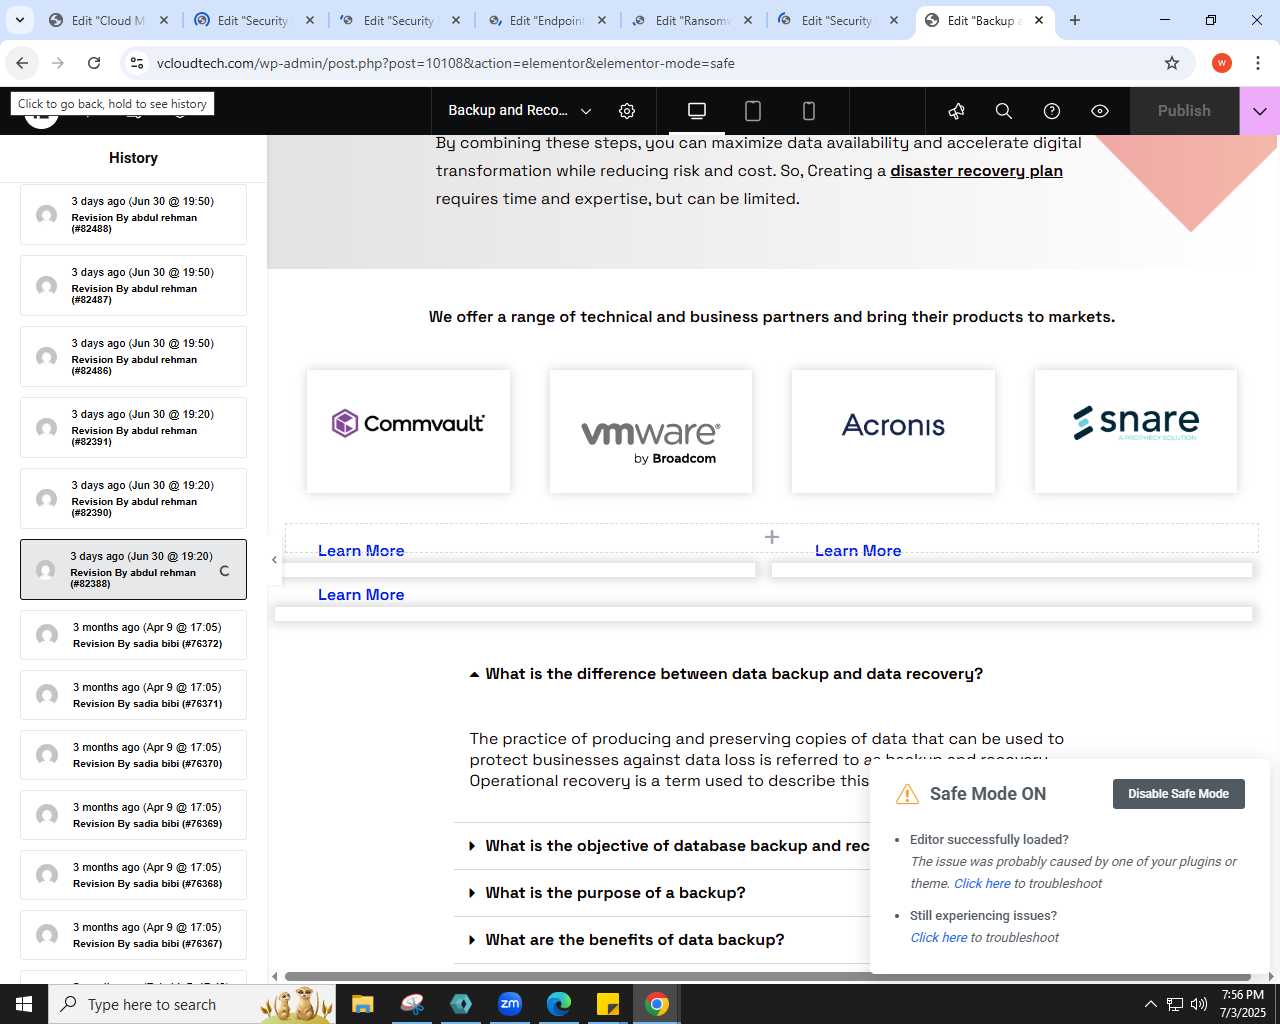Open a new browser tab with plus
1280x1024 pixels.
(1075, 20)
